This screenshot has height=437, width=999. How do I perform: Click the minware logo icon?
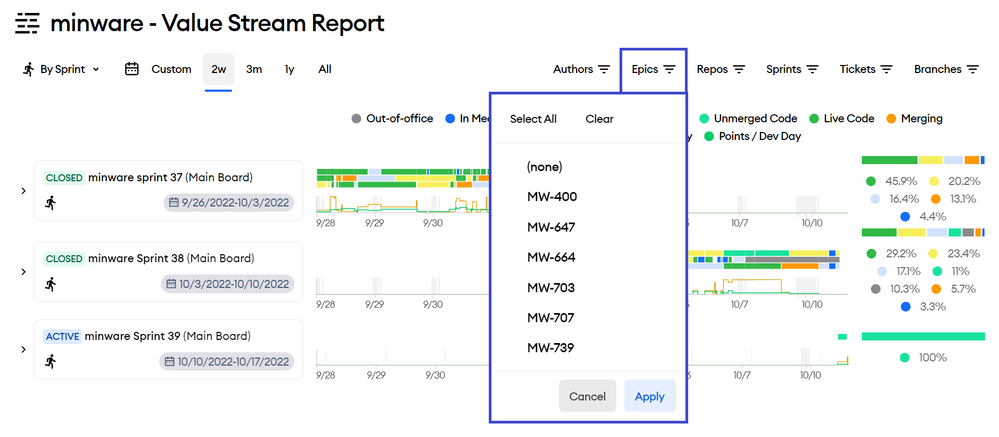(x=27, y=24)
